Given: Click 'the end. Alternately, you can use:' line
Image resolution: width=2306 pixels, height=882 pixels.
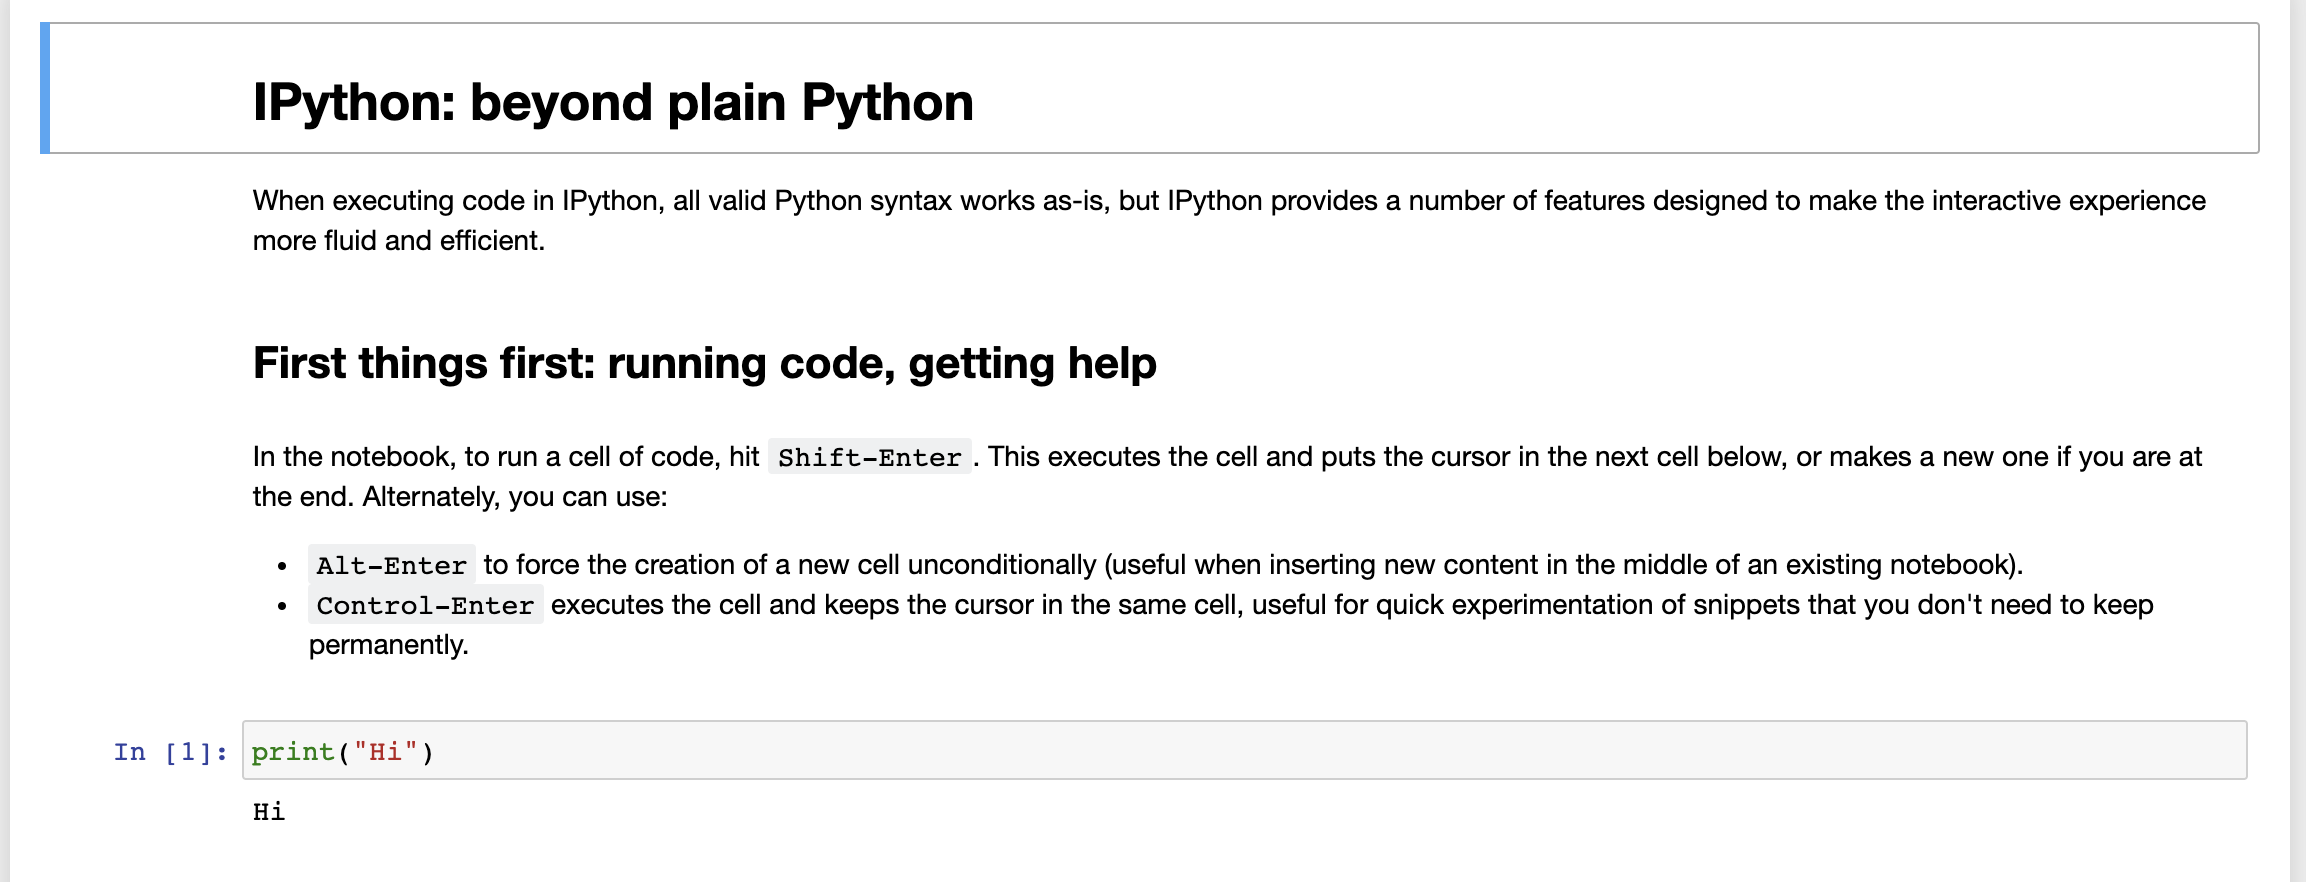Looking at the screenshot, I should (459, 497).
